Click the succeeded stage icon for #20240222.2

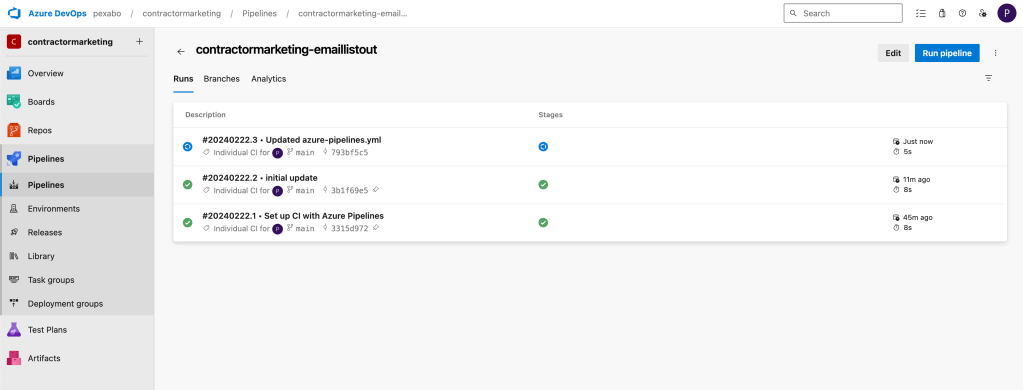click(x=543, y=185)
